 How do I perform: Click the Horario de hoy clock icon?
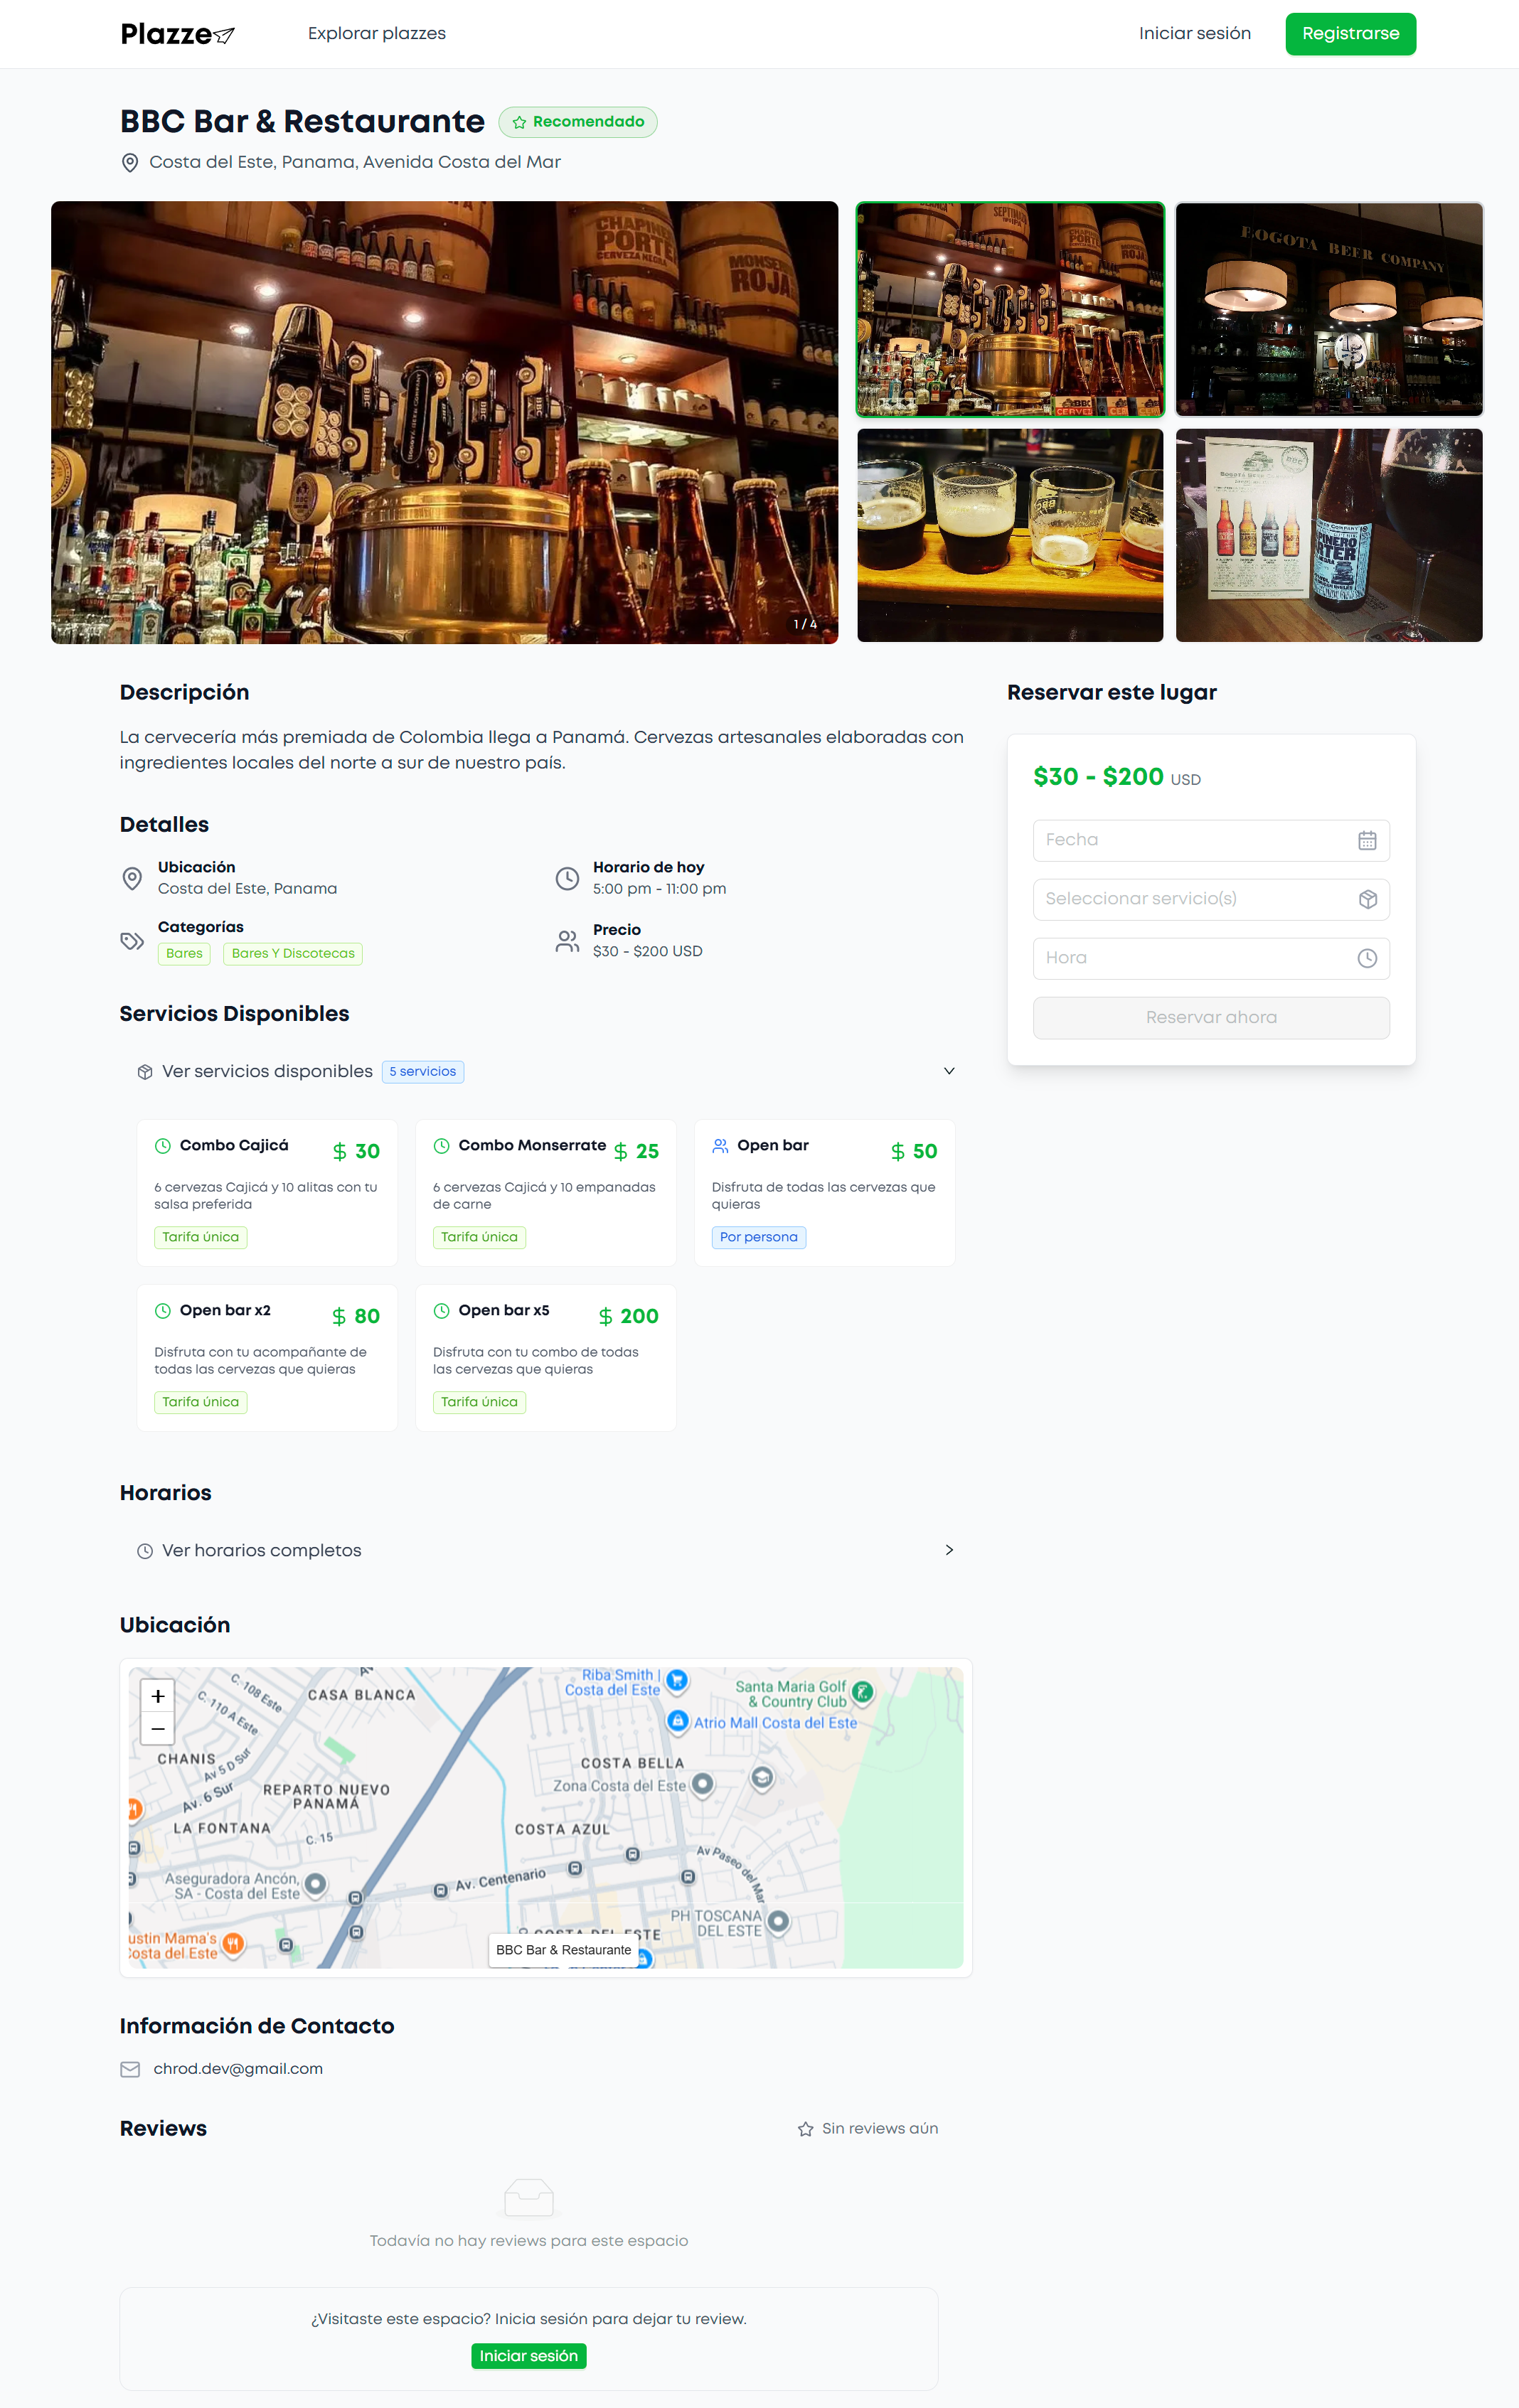click(x=567, y=879)
